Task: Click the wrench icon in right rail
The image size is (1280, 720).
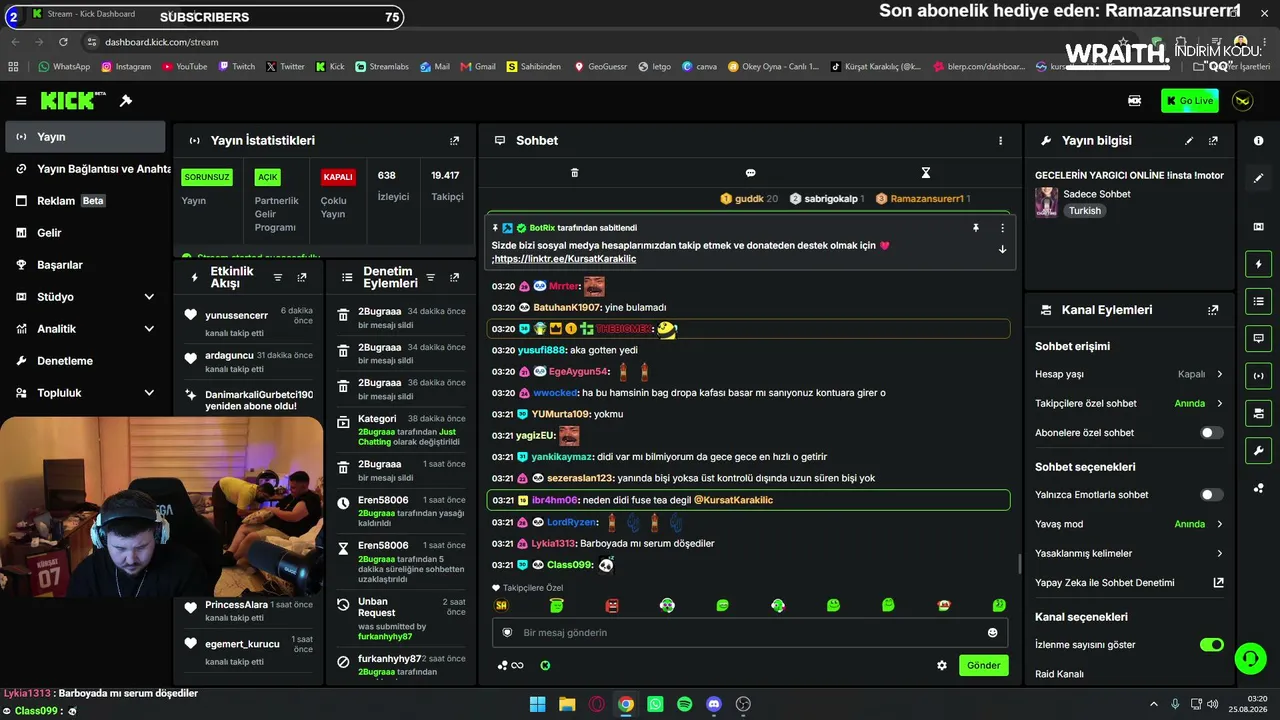Action: 1258,451
